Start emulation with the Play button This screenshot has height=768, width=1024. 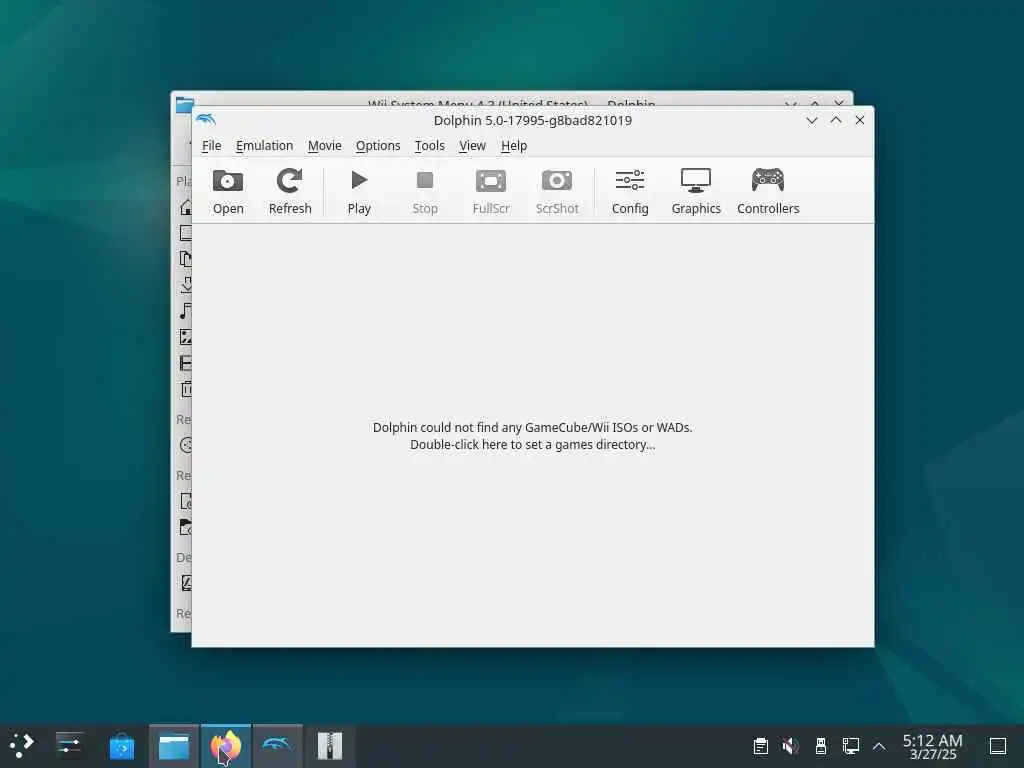click(359, 191)
